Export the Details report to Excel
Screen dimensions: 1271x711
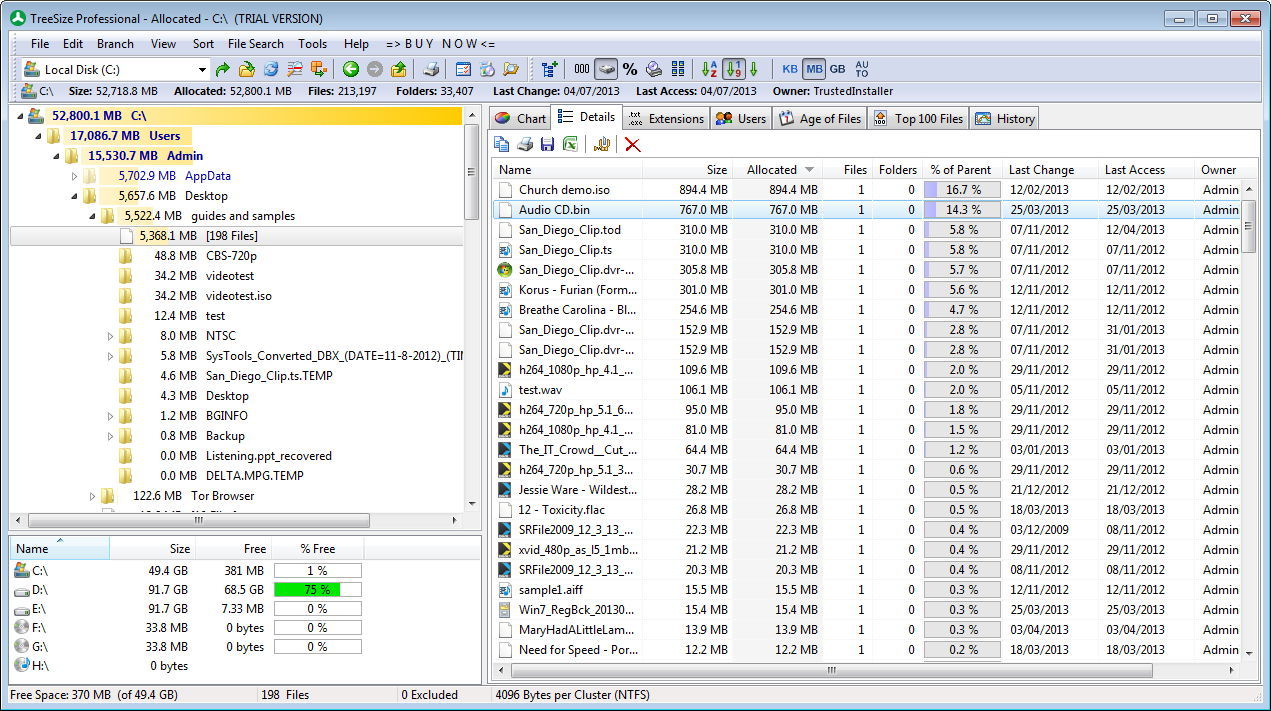[x=570, y=143]
